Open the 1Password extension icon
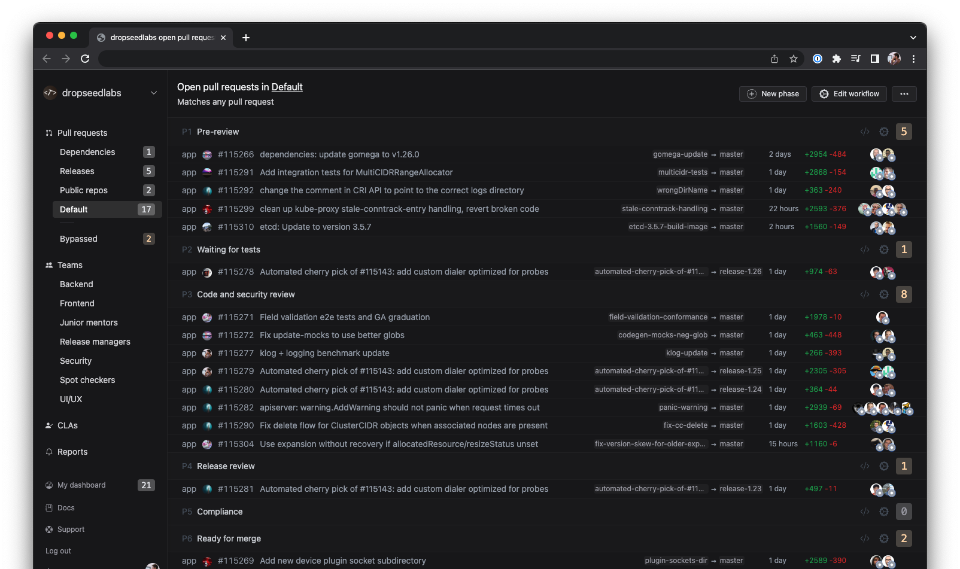This screenshot has width=960, height=569. [817, 59]
